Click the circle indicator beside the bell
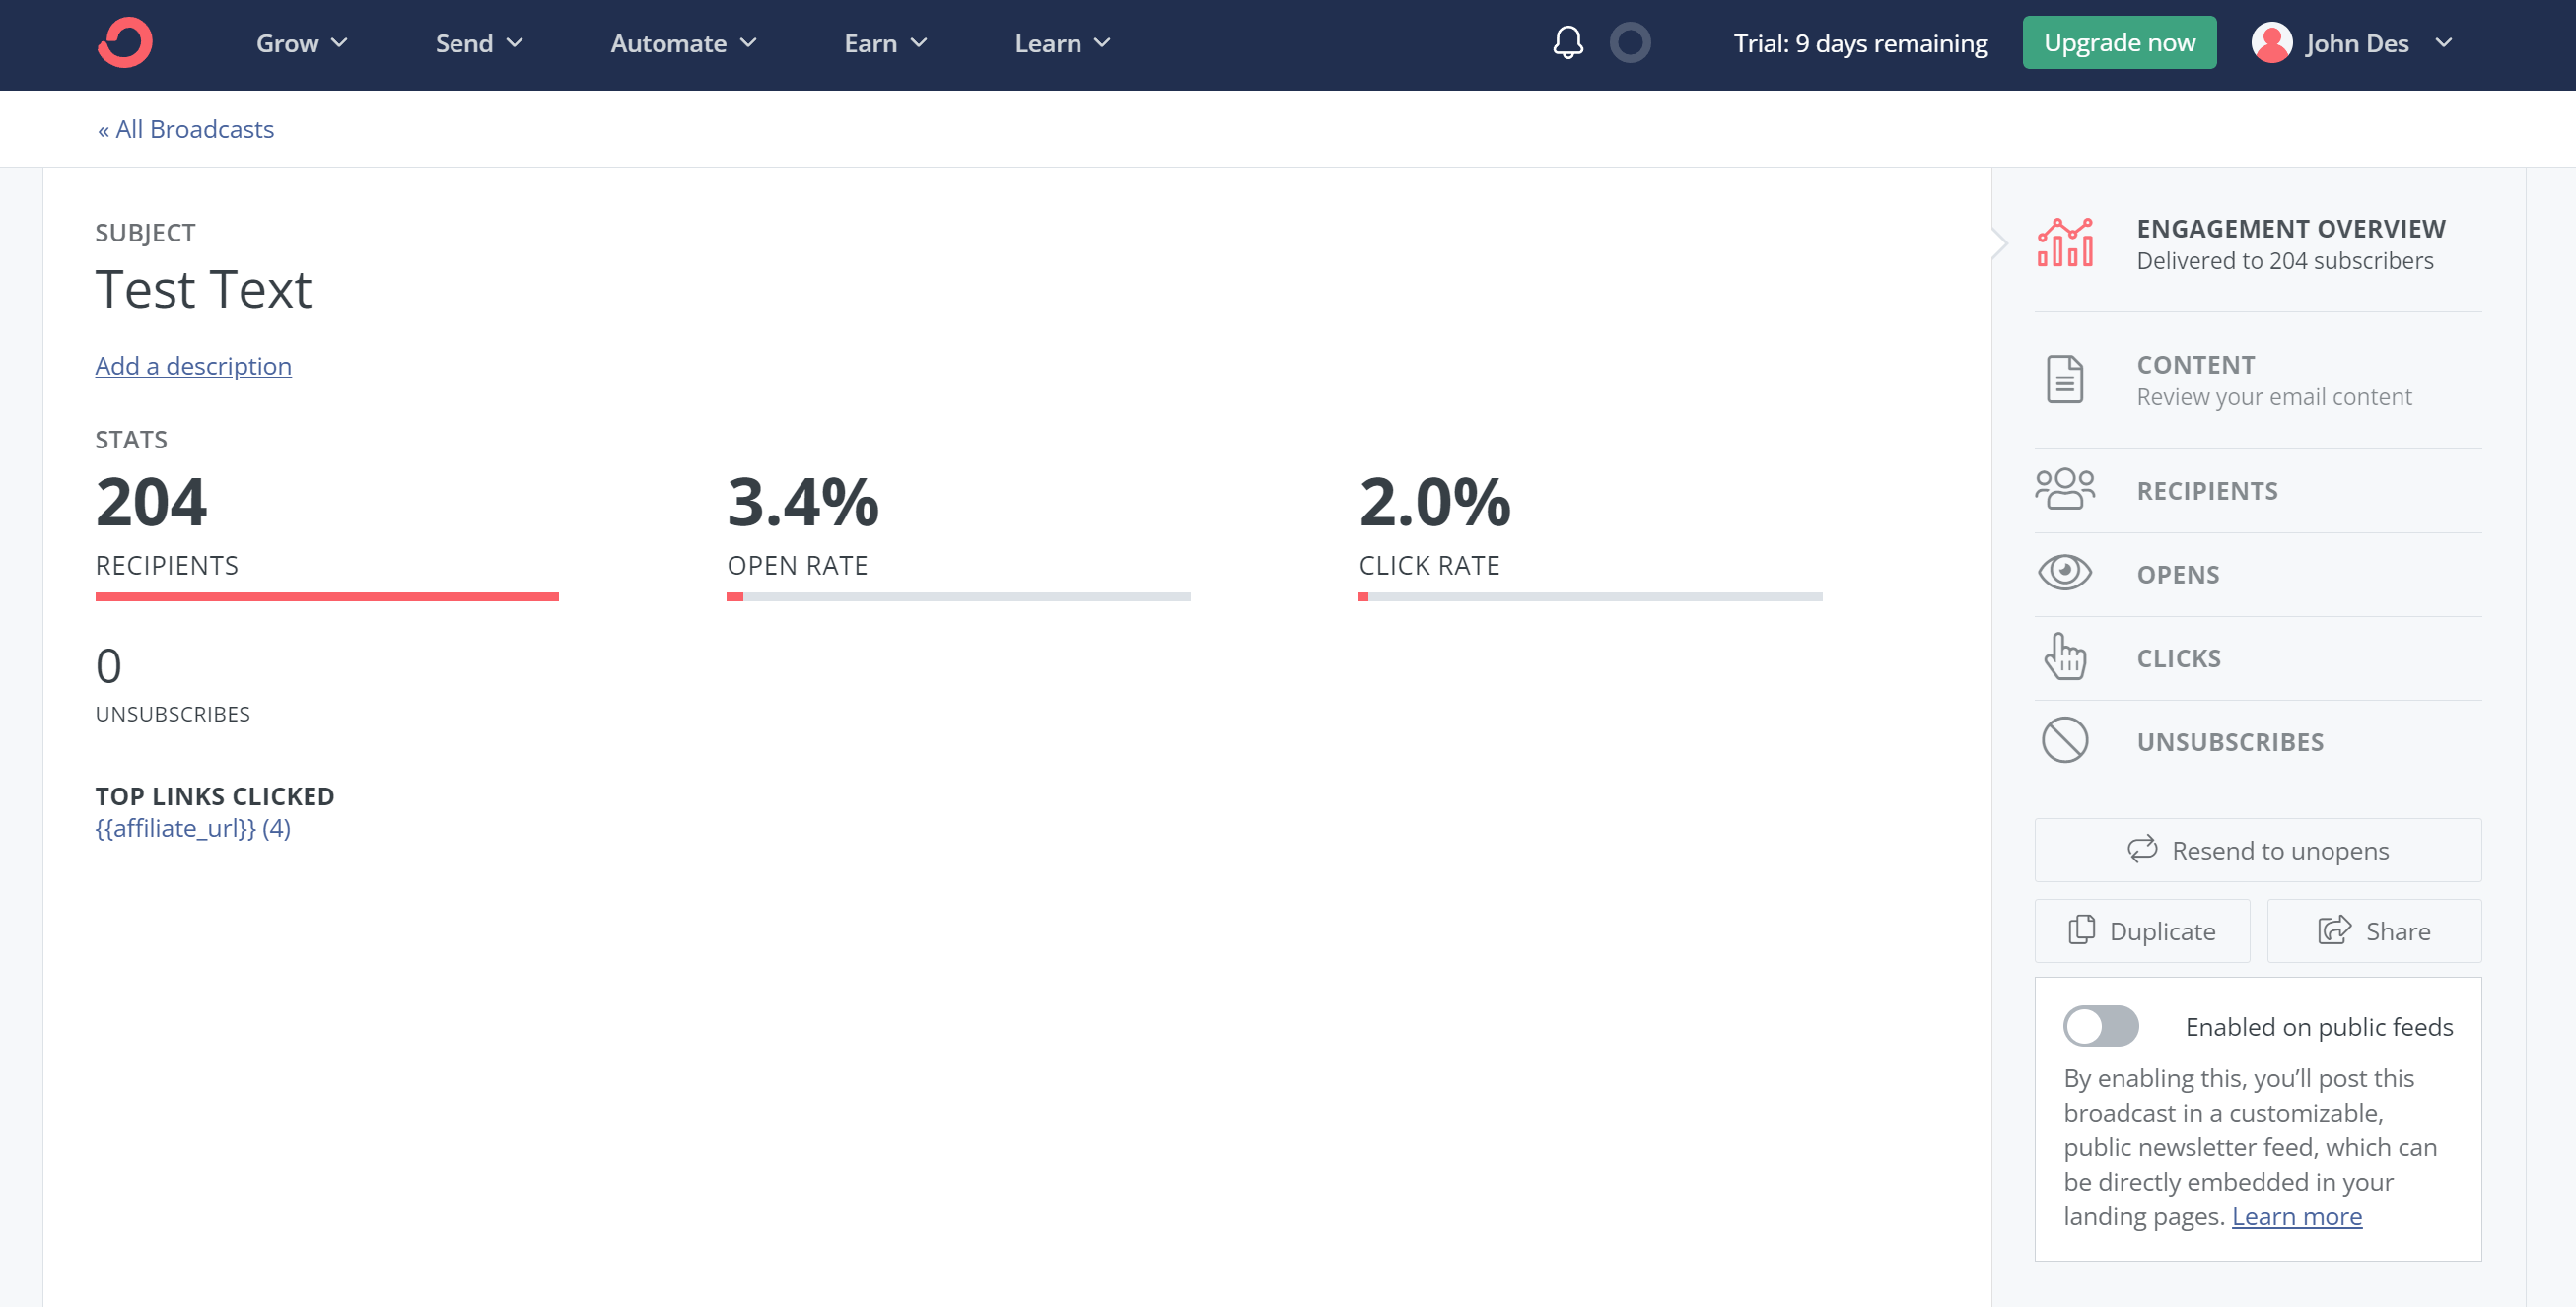 pyautogui.click(x=1629, y=43)
